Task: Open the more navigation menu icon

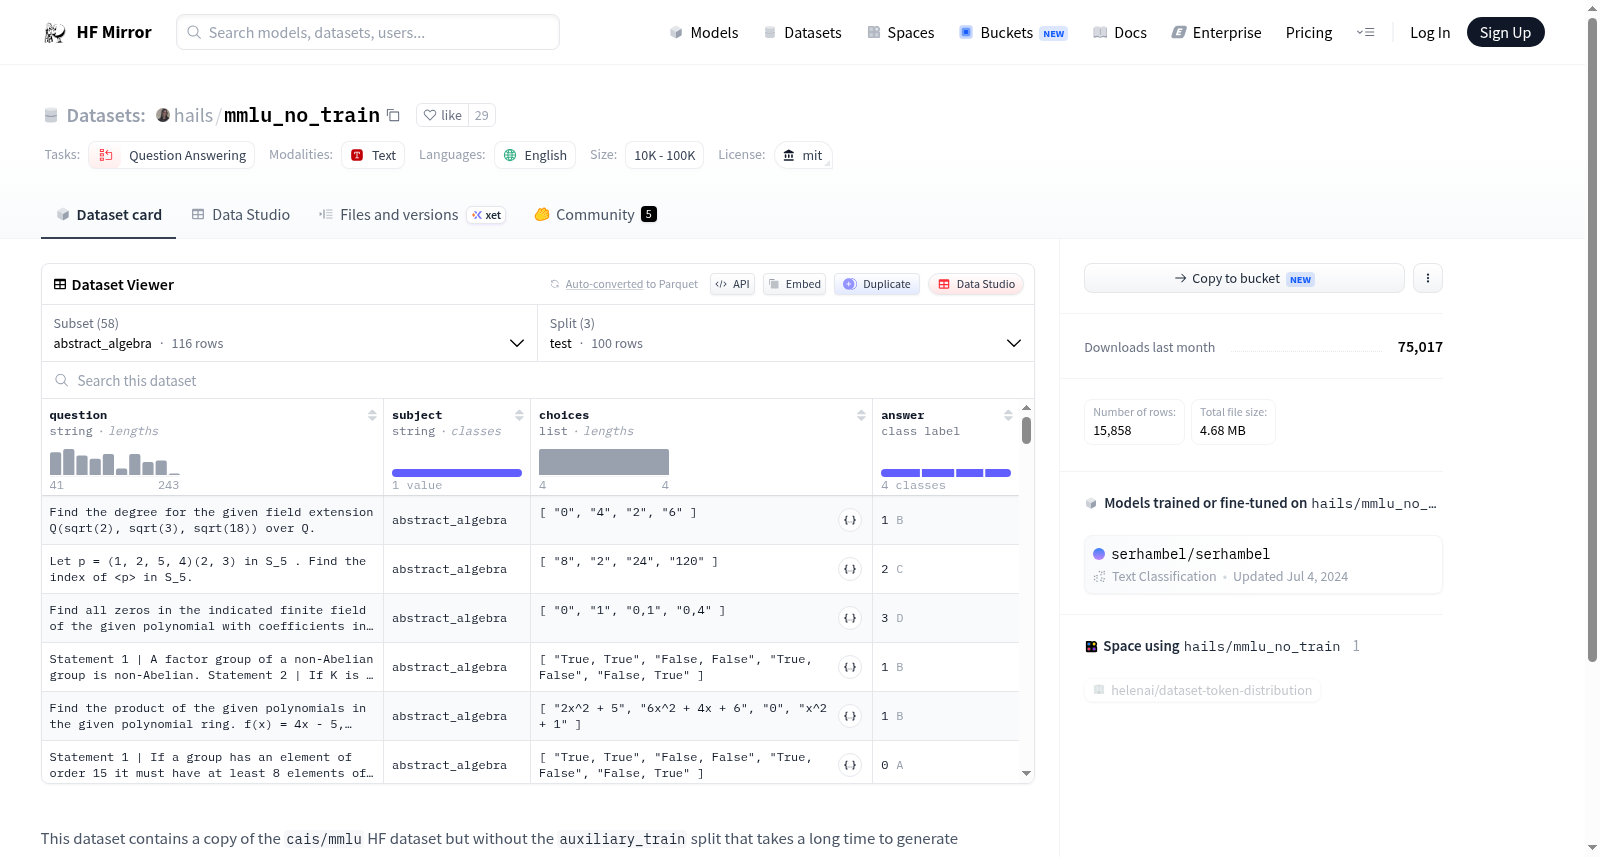Action: [1365, 33]
